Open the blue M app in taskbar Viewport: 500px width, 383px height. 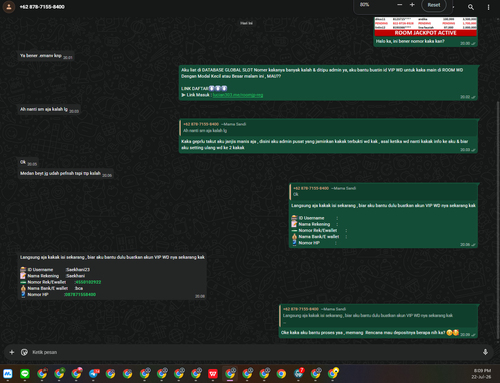pos(8,374)
